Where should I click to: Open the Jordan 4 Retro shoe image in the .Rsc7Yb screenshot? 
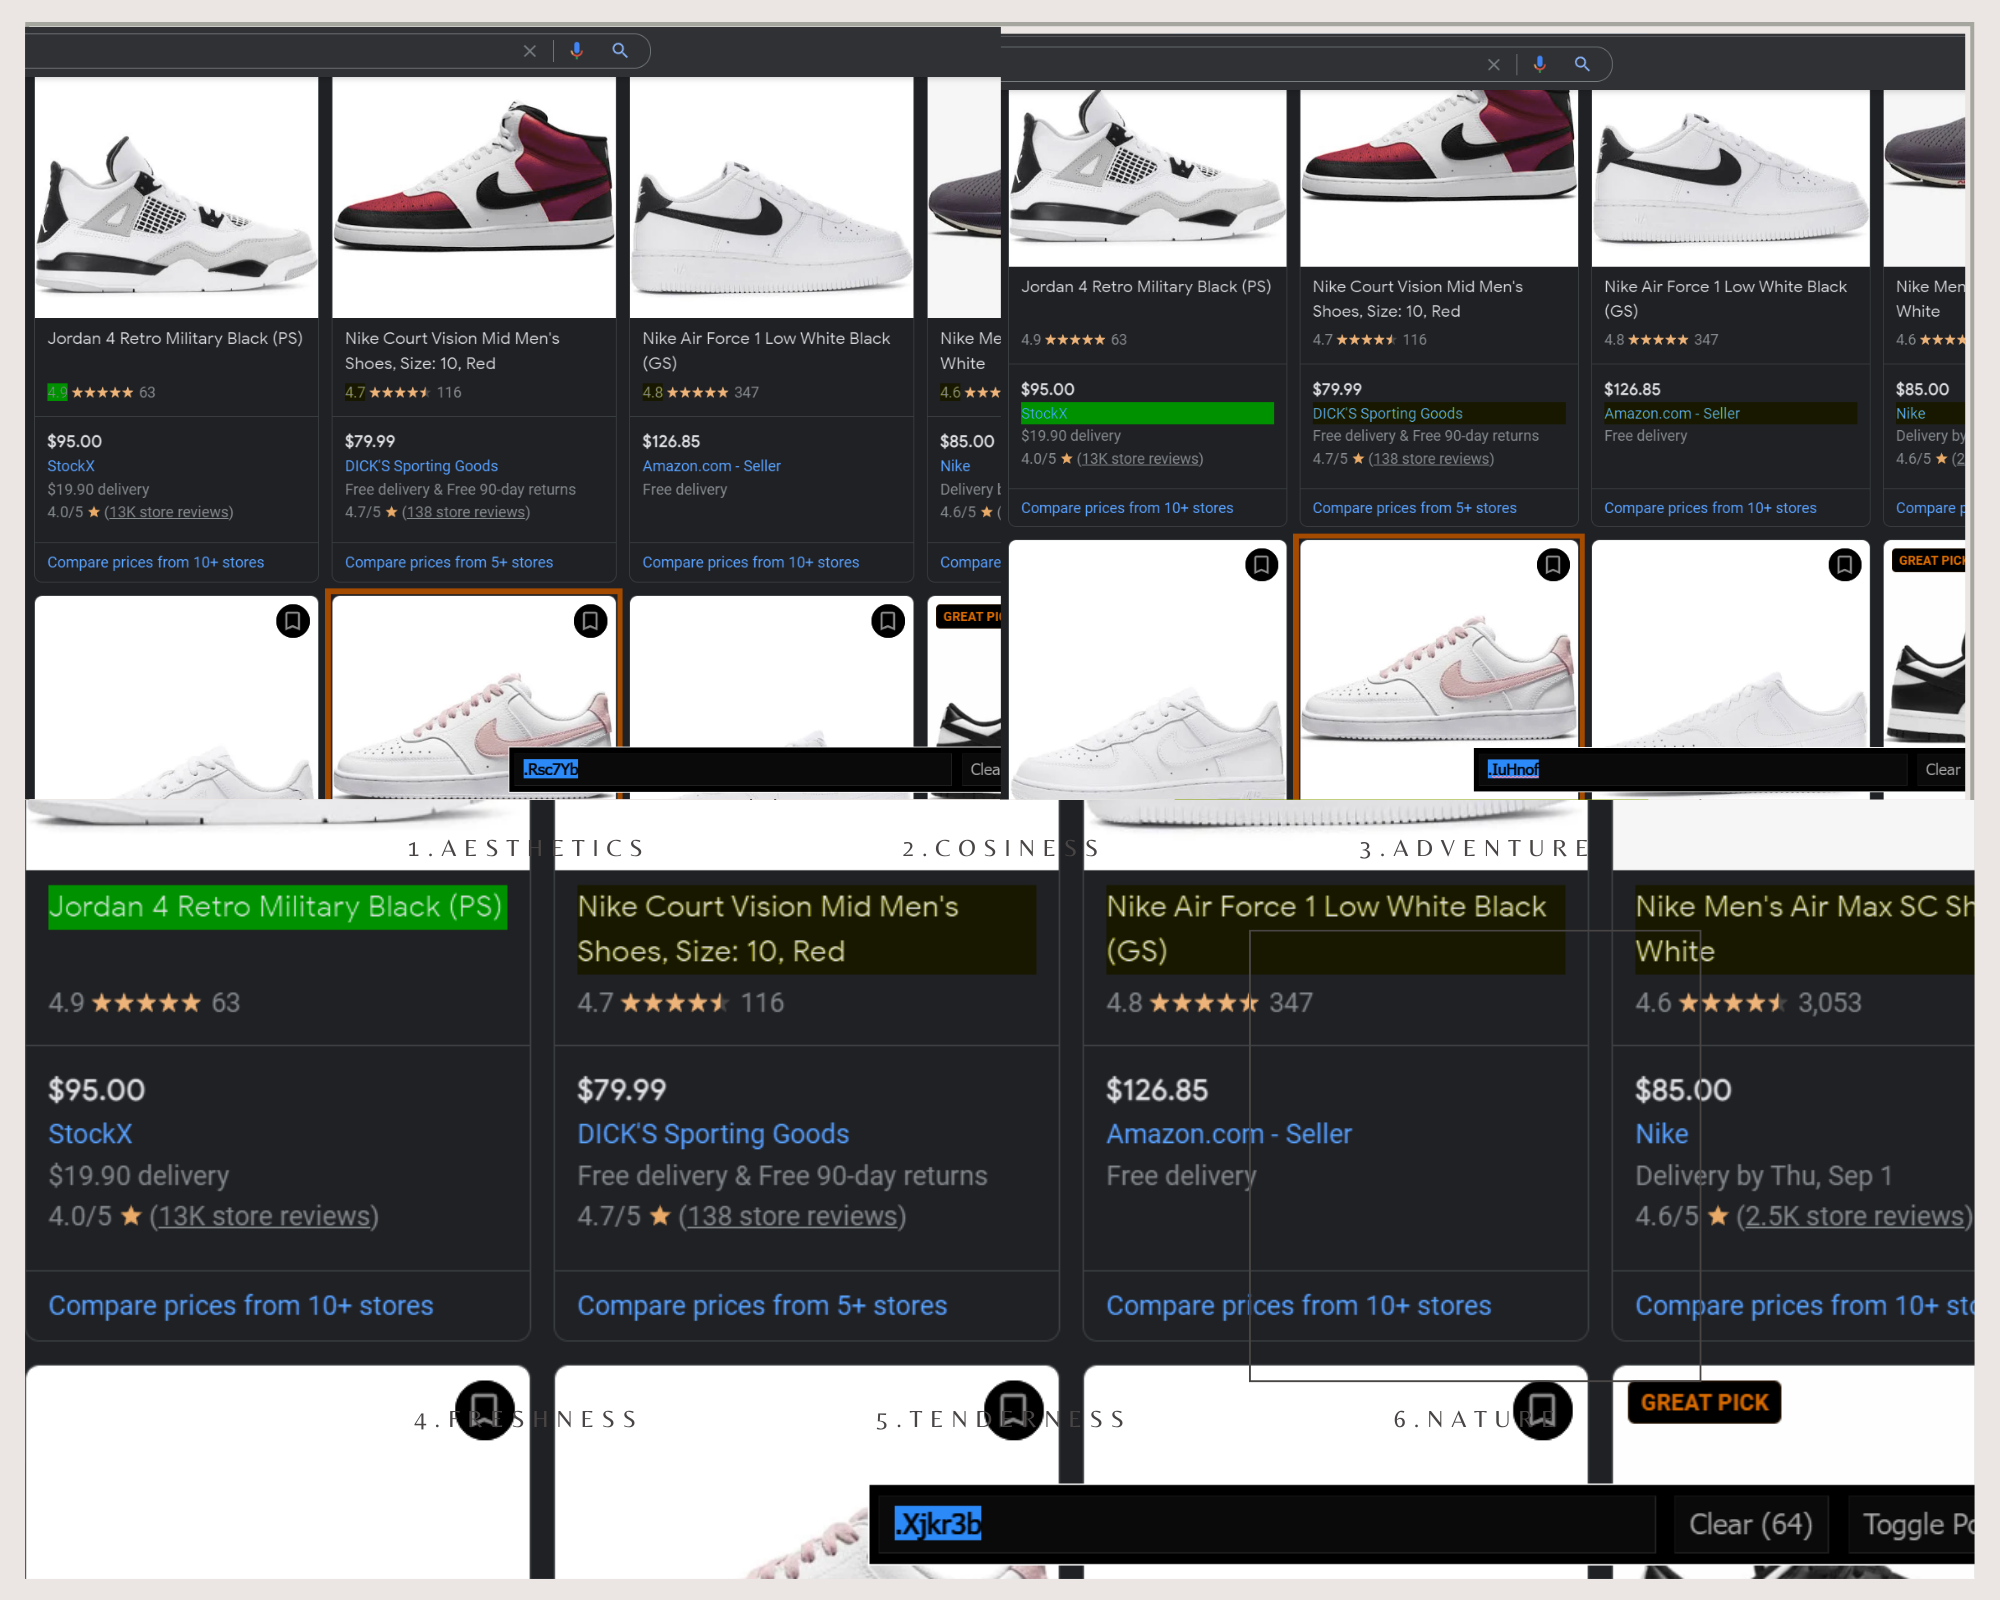tap(177, 198)
